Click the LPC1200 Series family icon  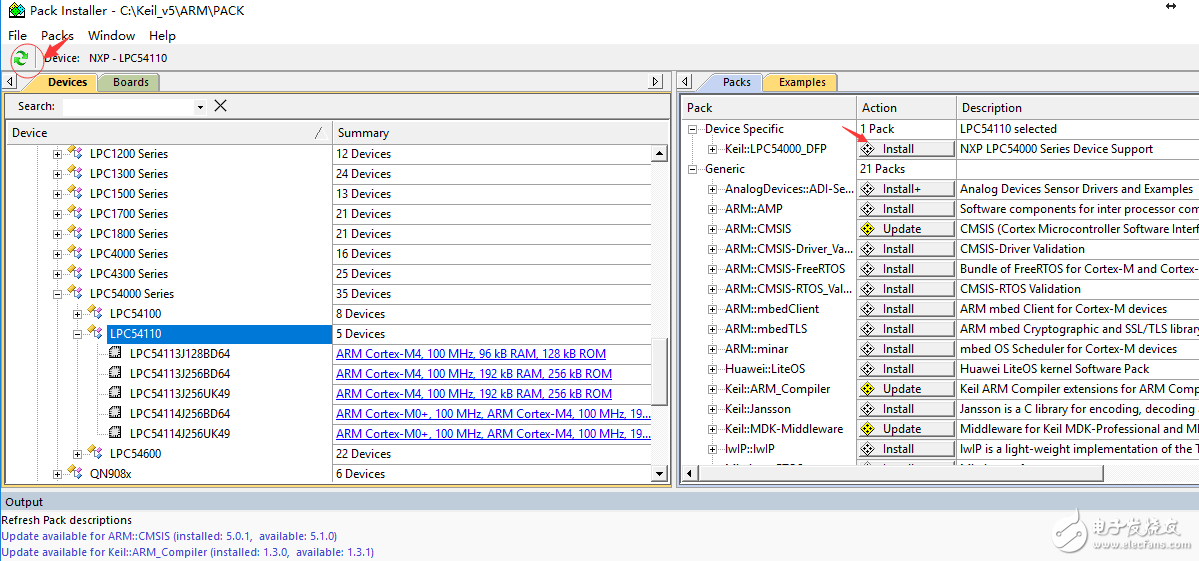75,154
